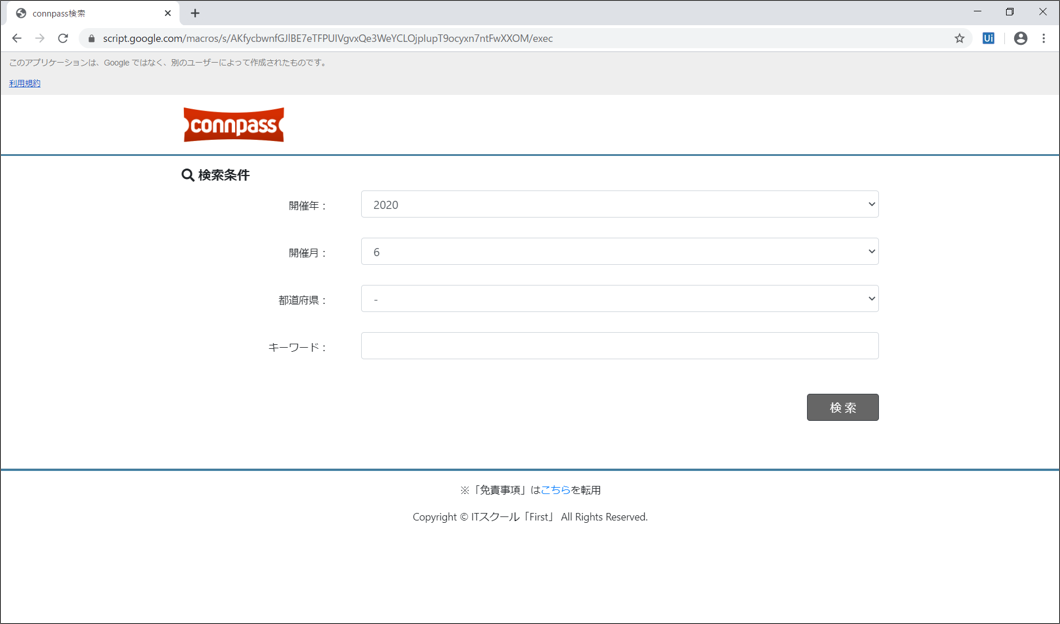Follow the こちら link in the footer
Image resolution: width=1060 pixels, height=624 pixels.
tap(555, 490)
